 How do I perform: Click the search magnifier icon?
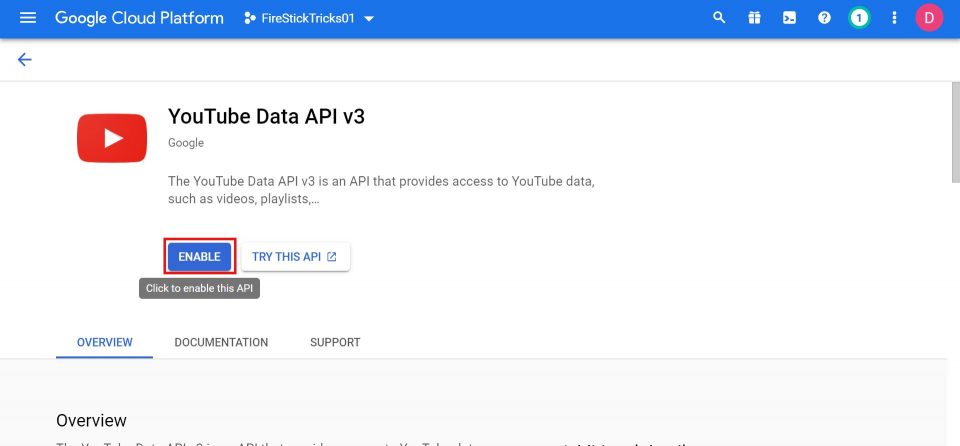pos(719,18)
